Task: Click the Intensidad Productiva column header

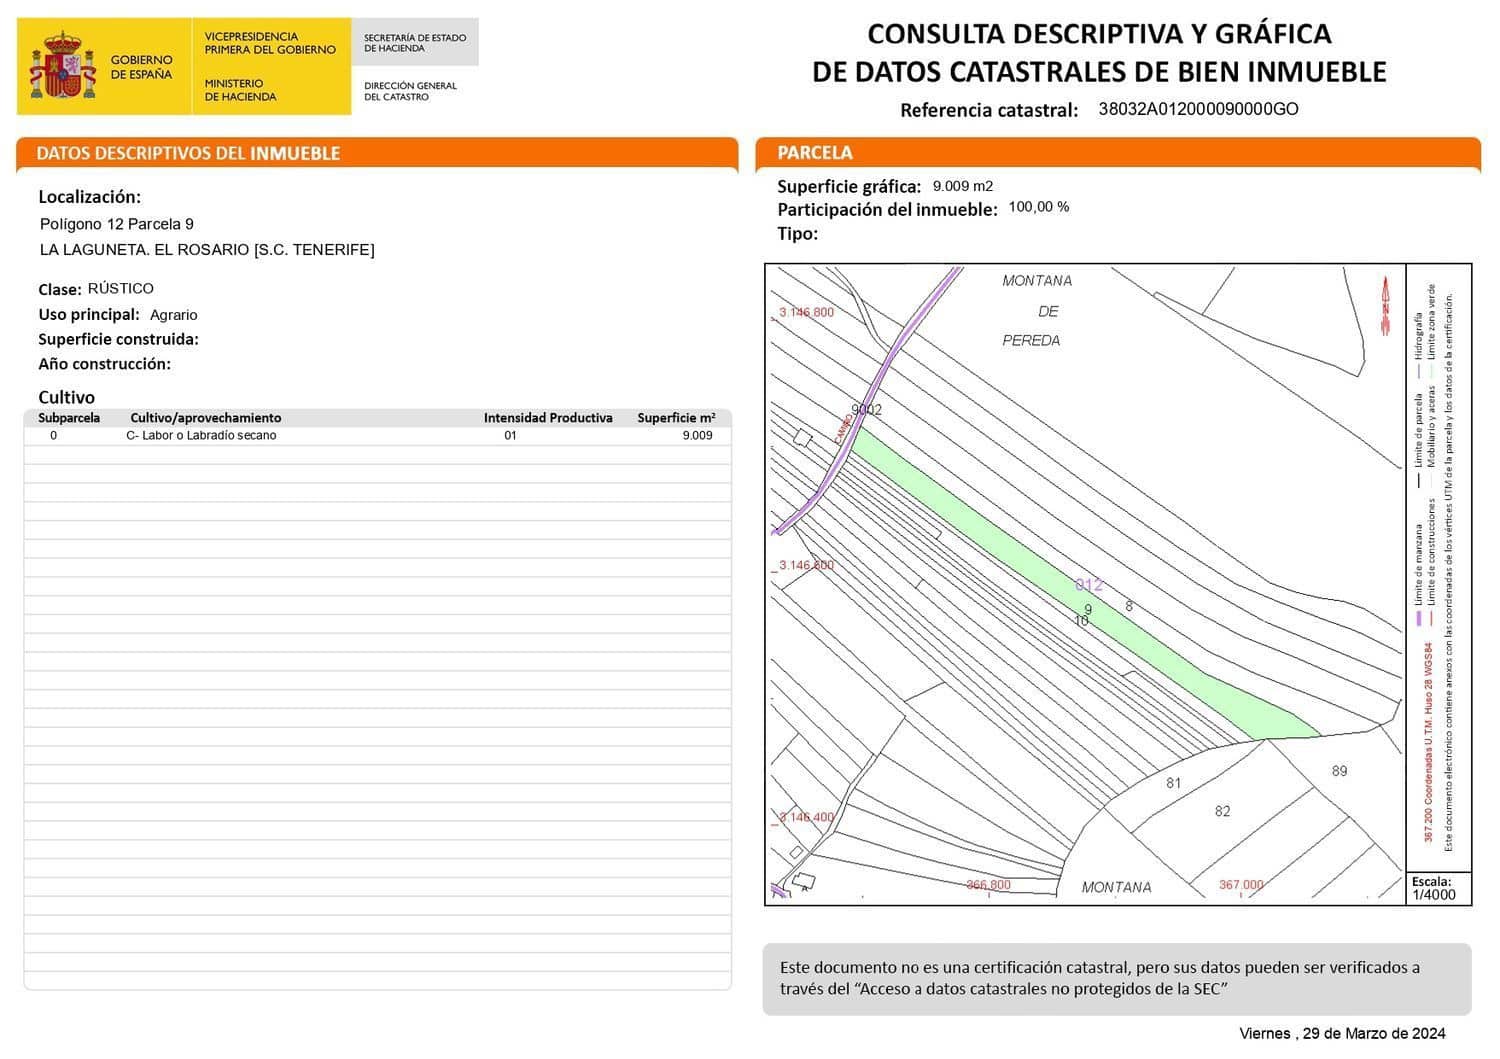Action: pyautogui.click(x=548, y=417)
